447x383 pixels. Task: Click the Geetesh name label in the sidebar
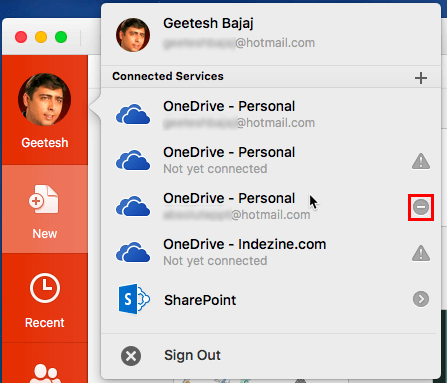(x=45, y=143)
